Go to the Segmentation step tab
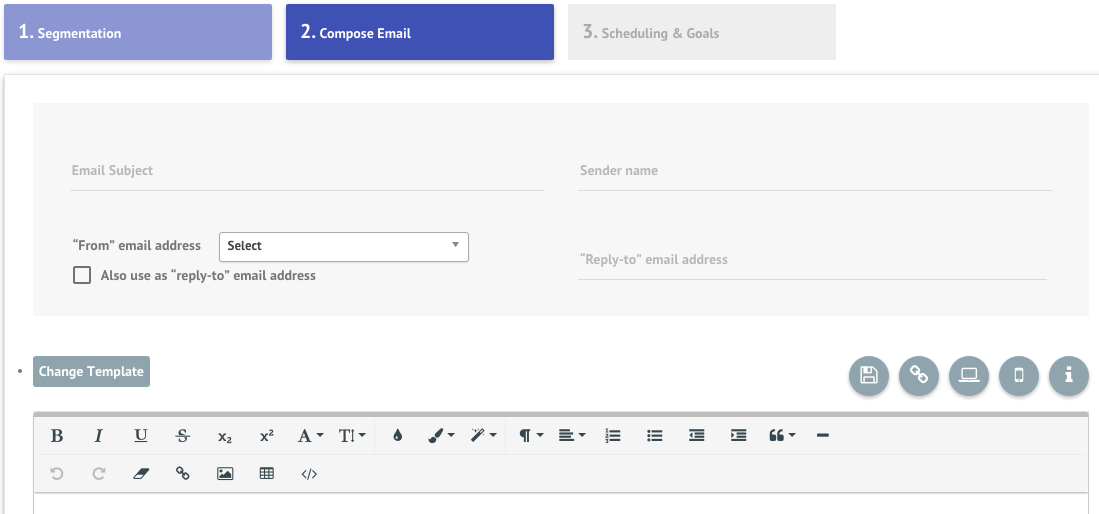 point(138,32)
